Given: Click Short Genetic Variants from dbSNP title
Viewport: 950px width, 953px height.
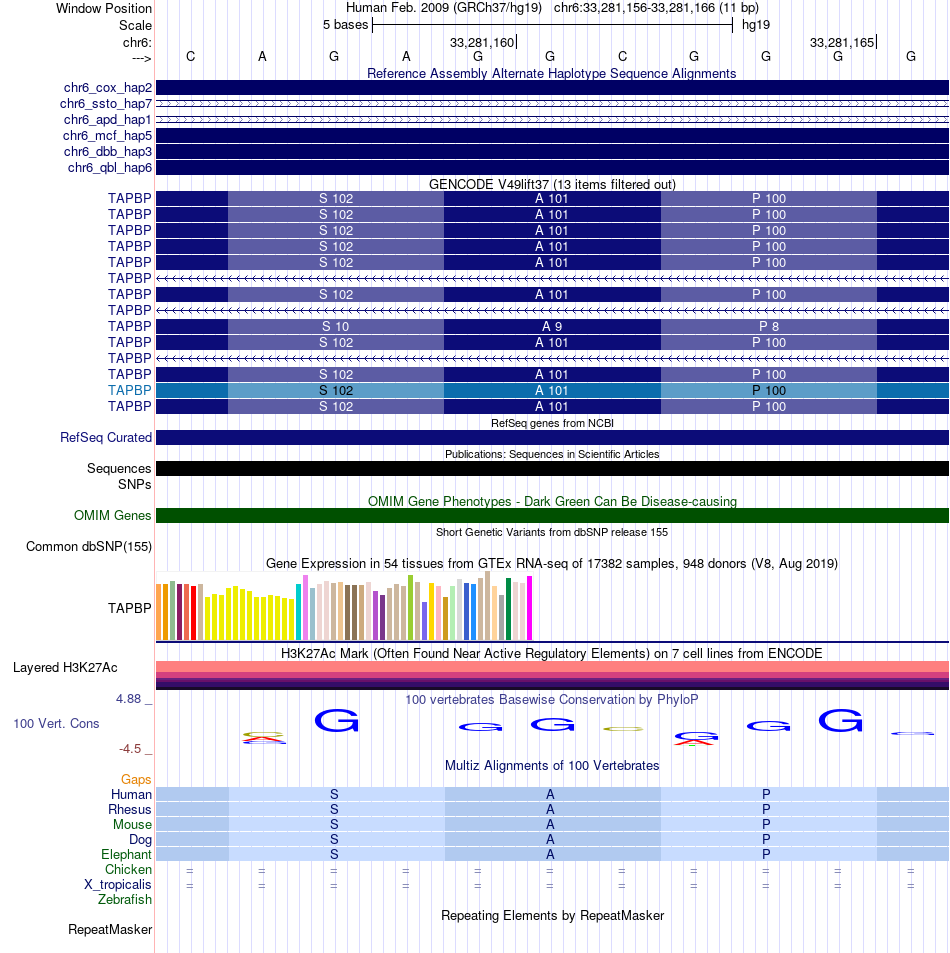Looking at the screenshot, I should [552, 532].
